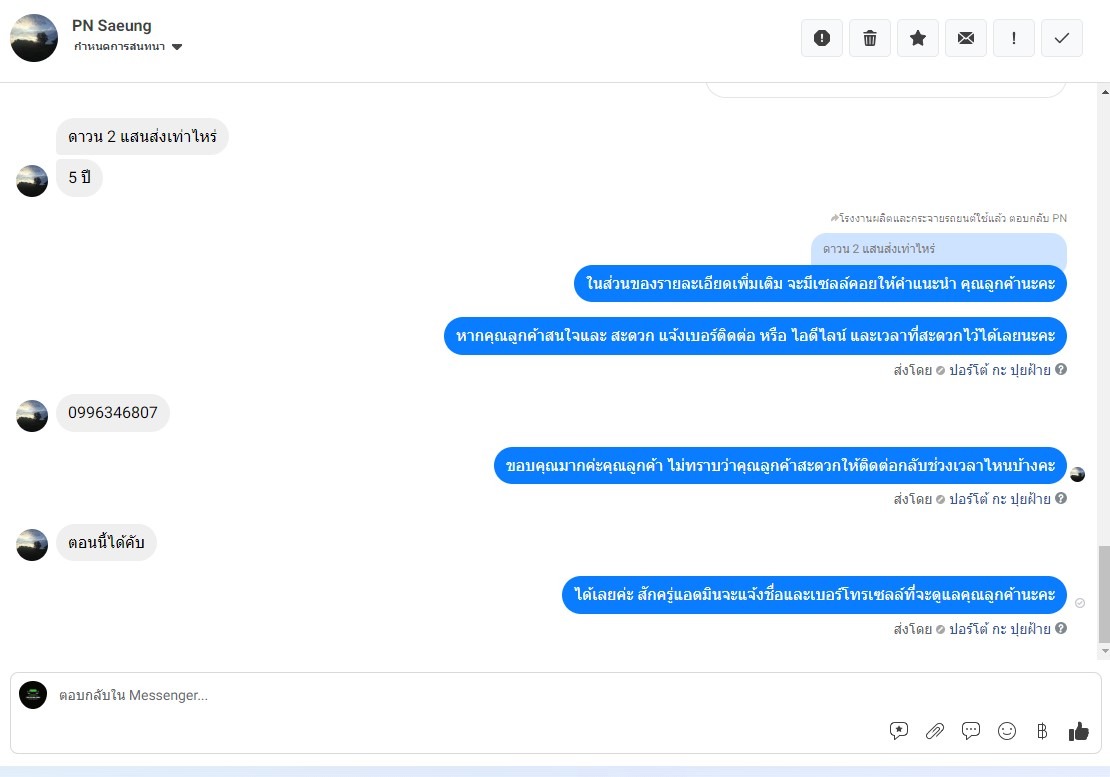The image size is (1110, 777).
Task: Click PN Saeung header avatar
Action: pos(34,38)
